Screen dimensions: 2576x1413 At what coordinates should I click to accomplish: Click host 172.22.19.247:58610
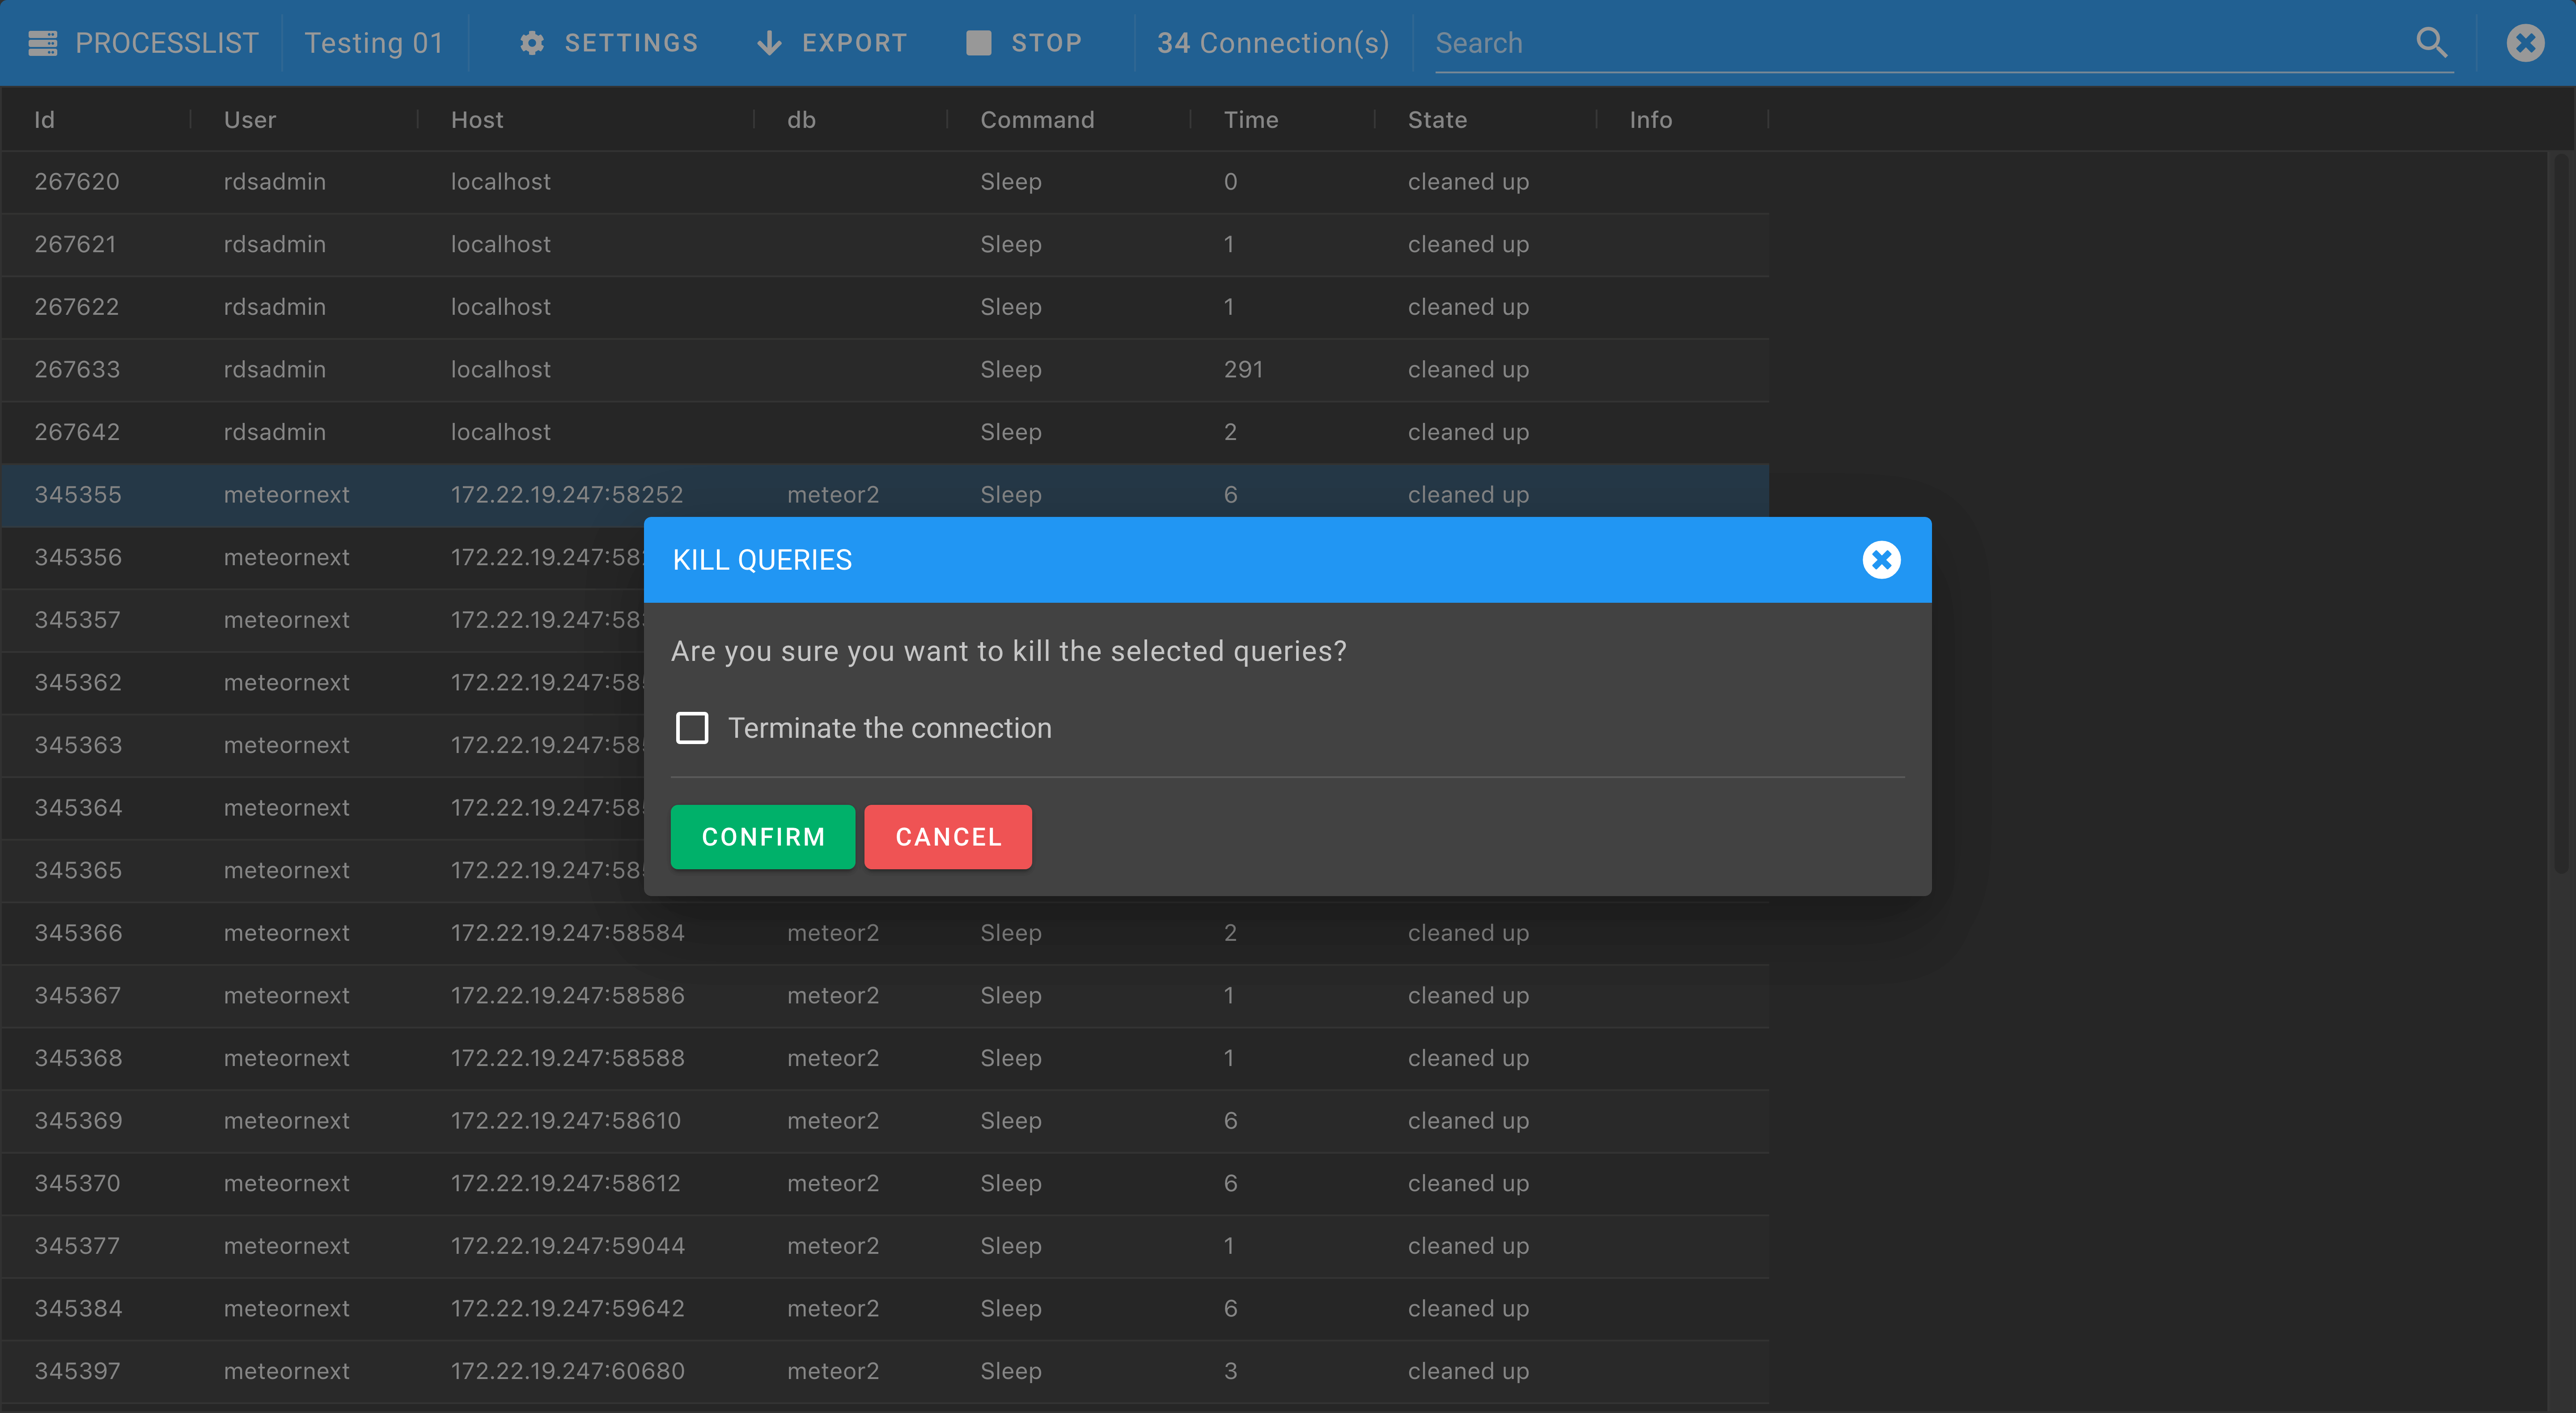[566, 1121]
